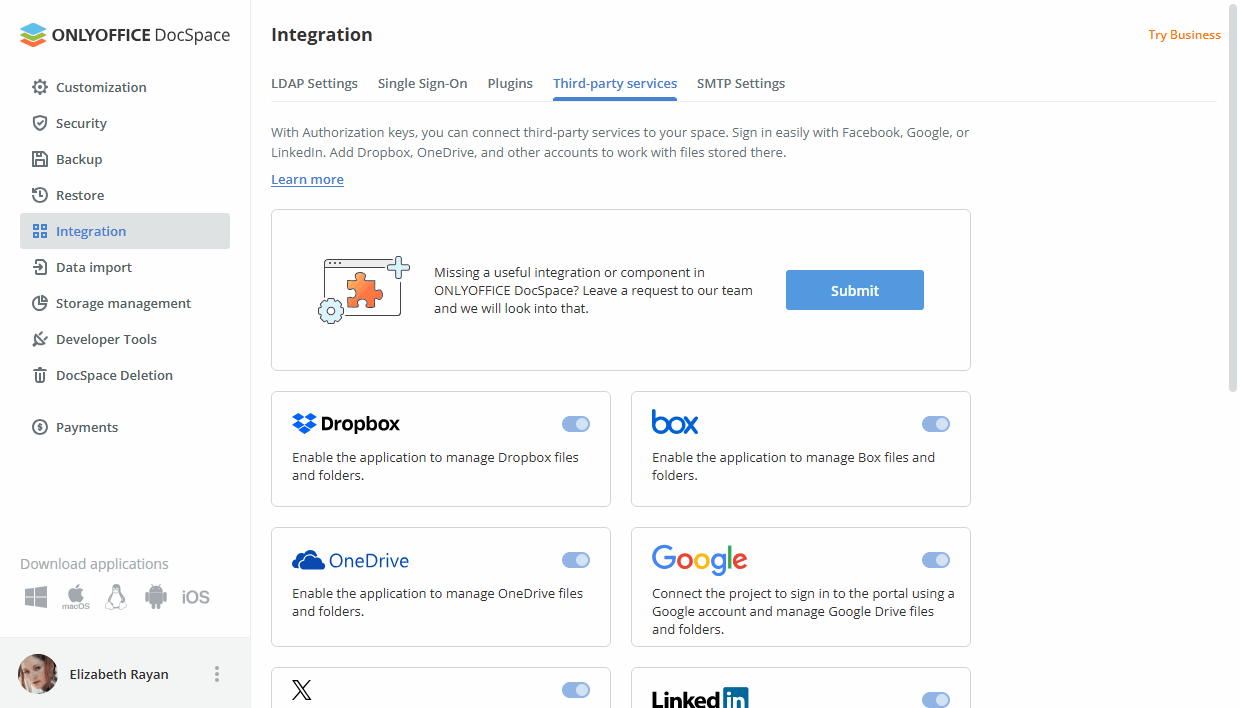Open the profile options menu
Screen dimensions: 1240x708
pos(217,674)
